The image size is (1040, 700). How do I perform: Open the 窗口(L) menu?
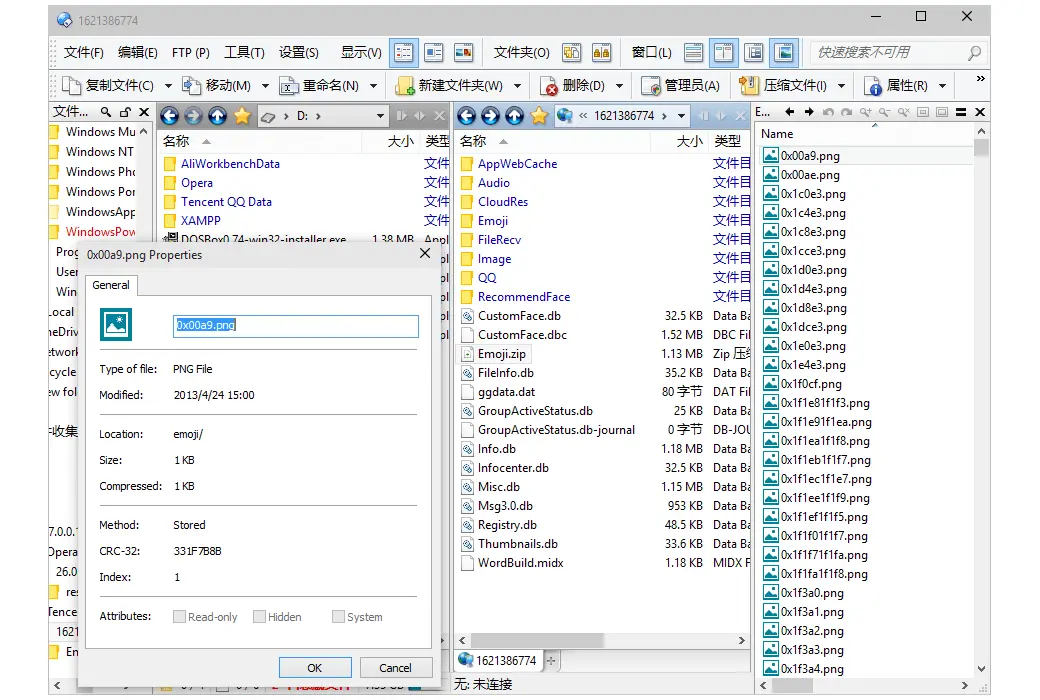tap(651, 52)
